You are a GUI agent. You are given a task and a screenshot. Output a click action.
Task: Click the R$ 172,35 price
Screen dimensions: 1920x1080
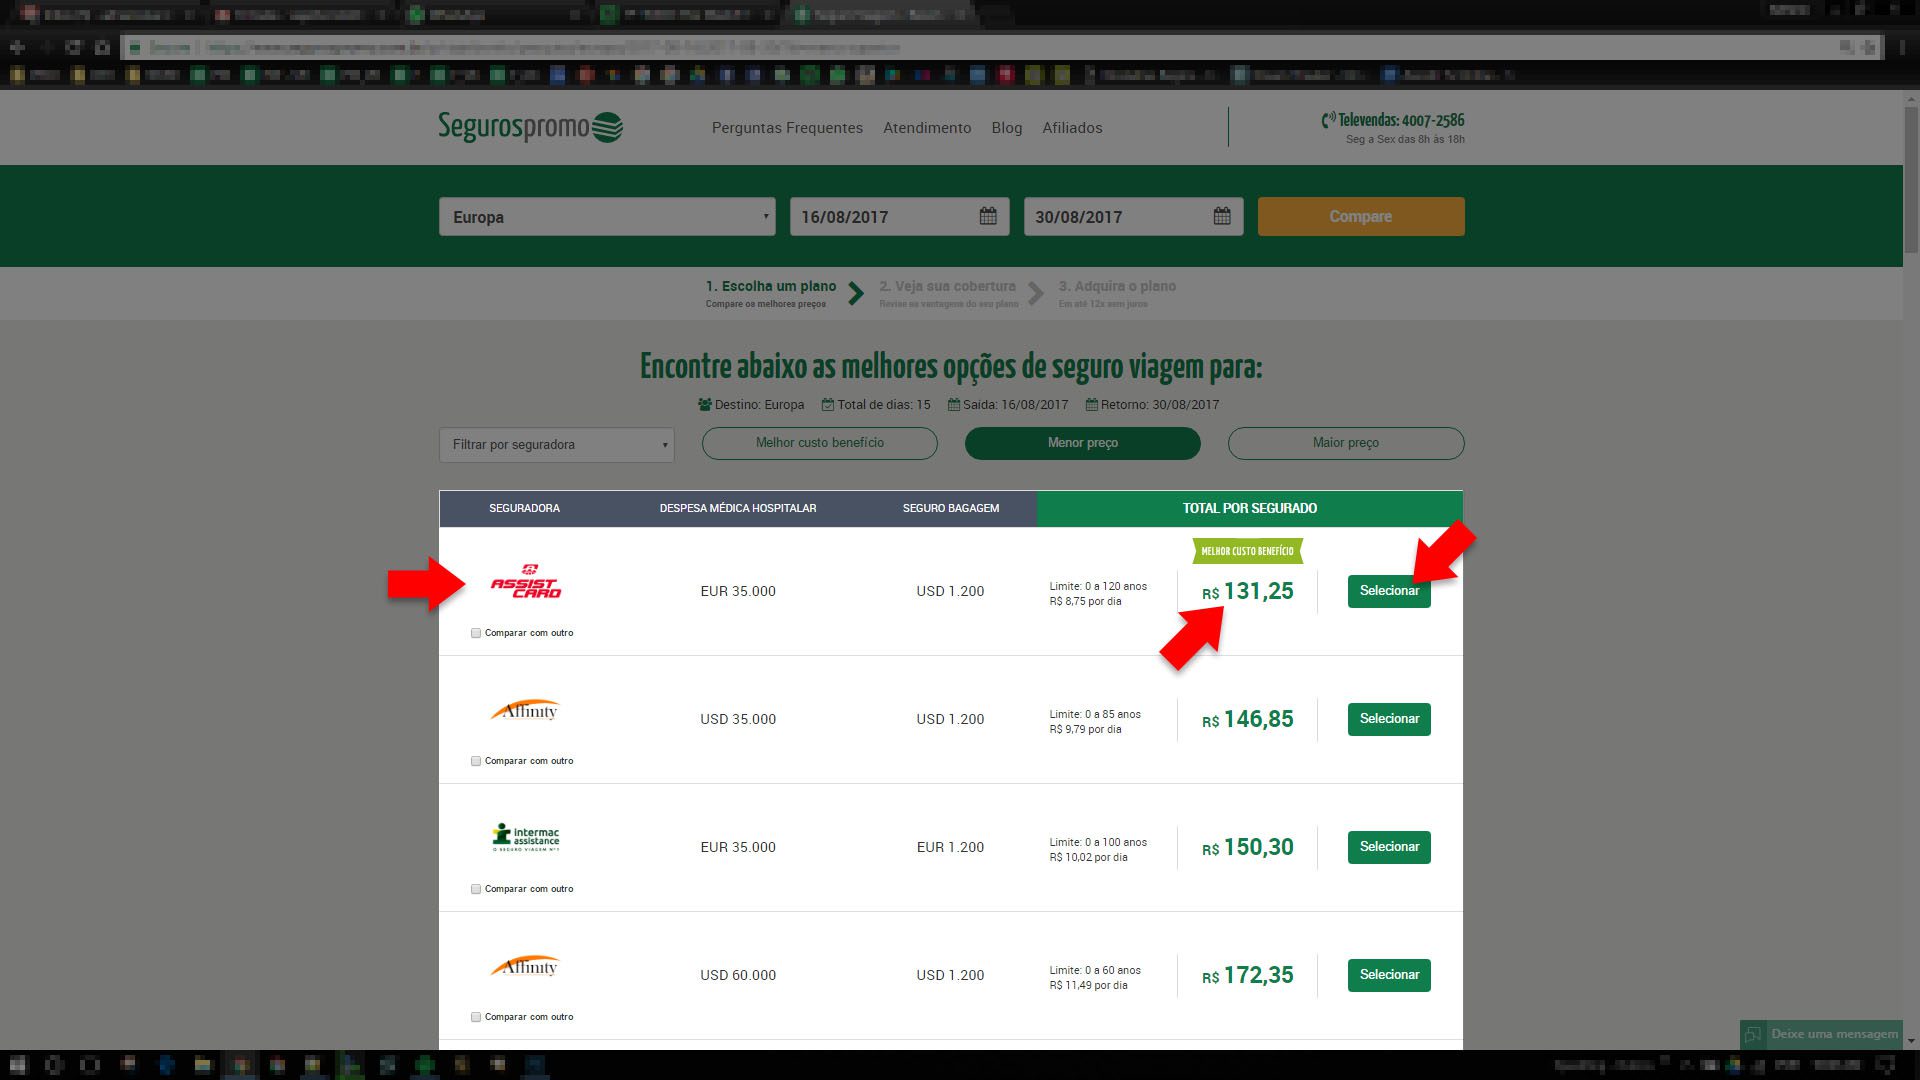pos(1248,975)
